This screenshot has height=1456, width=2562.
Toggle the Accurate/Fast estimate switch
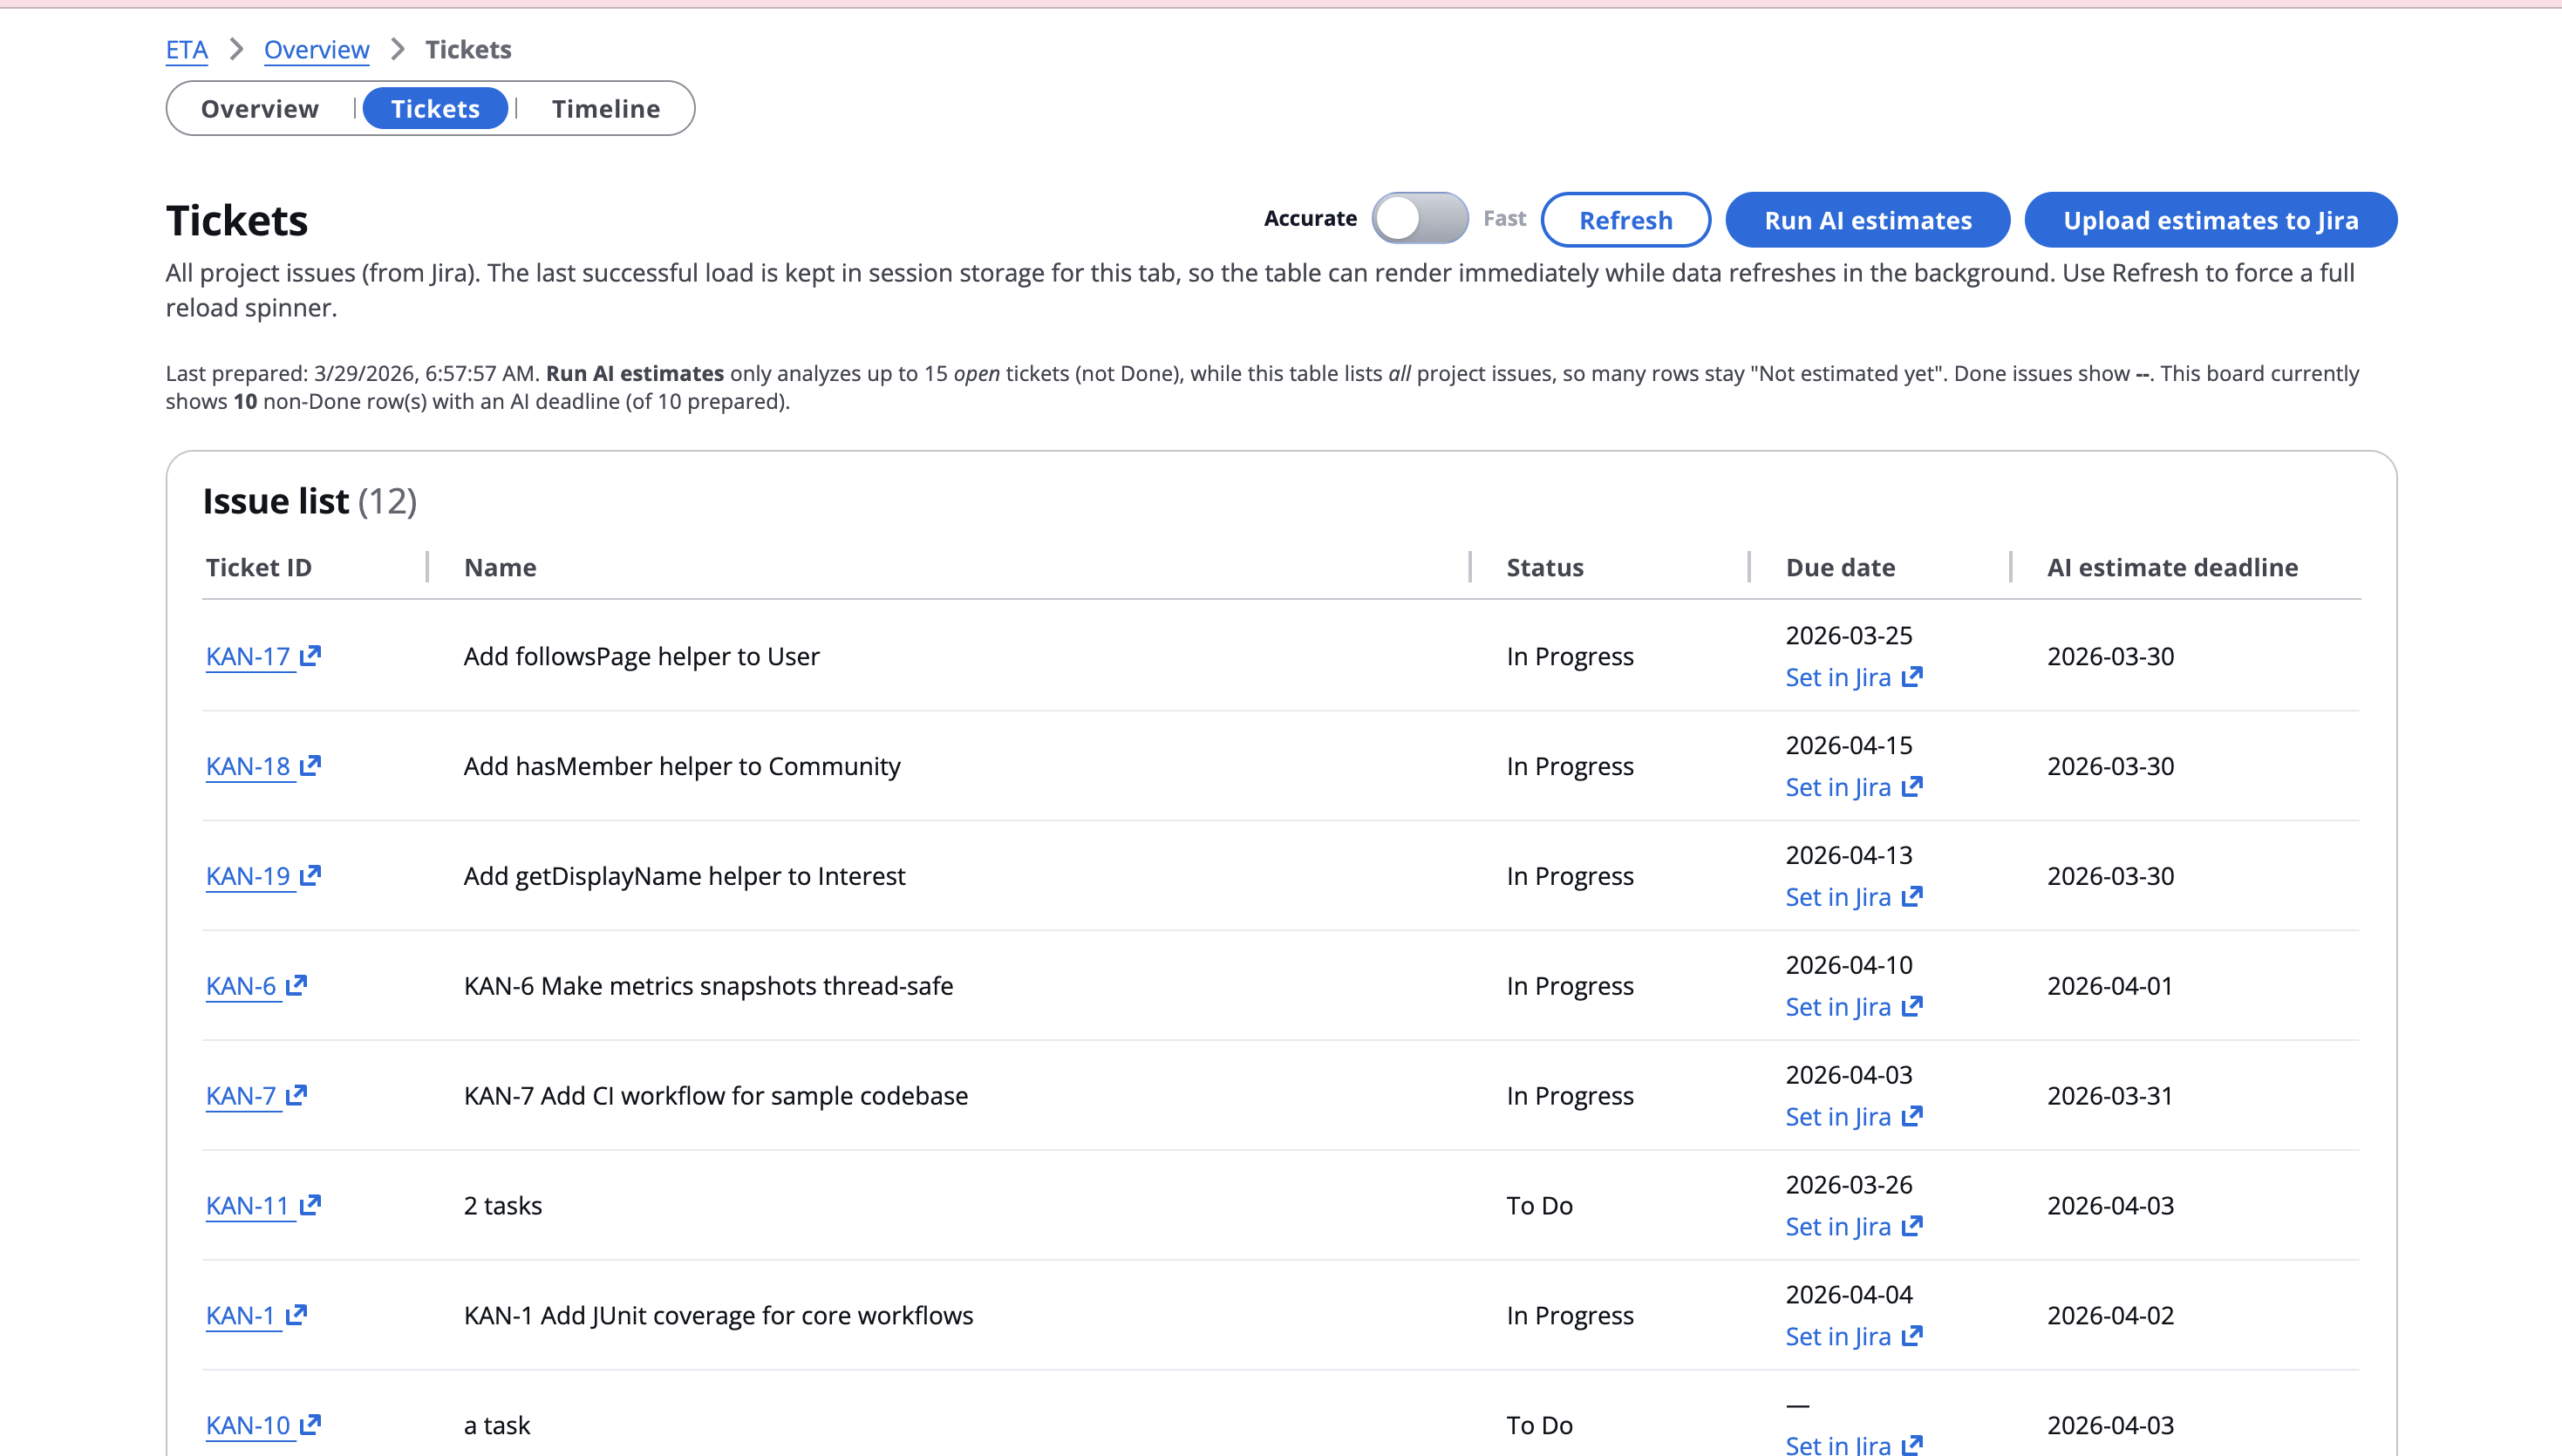pyautogui.click(x=1419, y=218)
